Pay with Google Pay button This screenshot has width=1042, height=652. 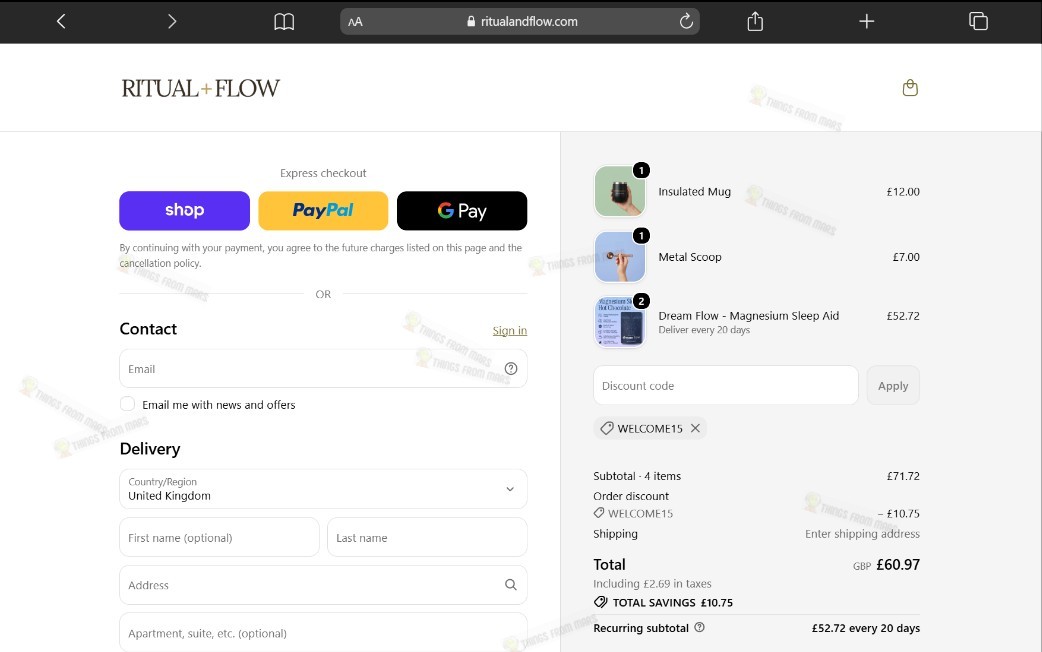tap(462, 211)
